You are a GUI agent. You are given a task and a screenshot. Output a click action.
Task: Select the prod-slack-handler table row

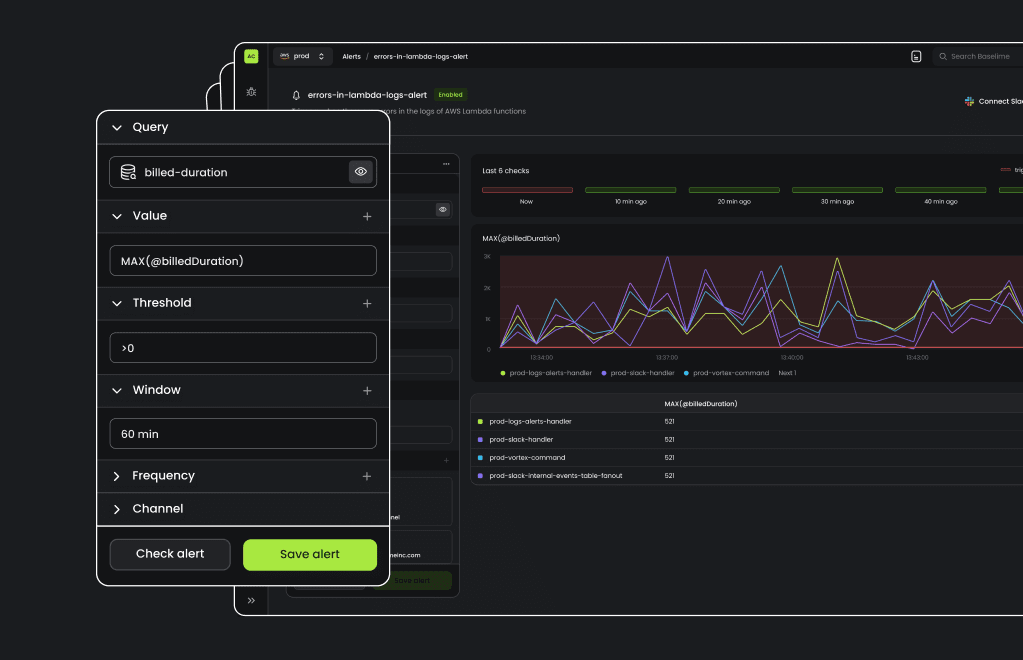point(746,440)
